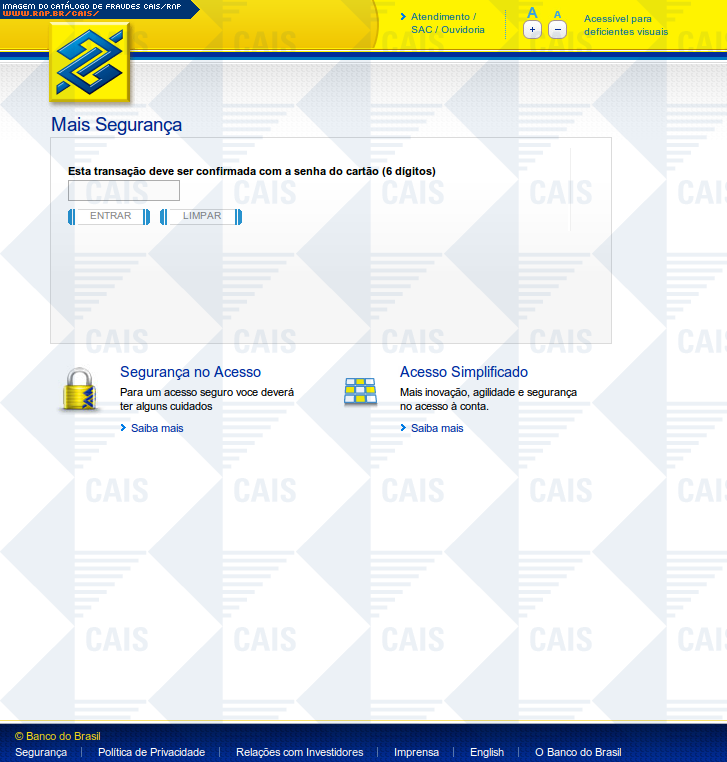Open Acessível para deficientes visuais link
This screenshot has height=762, width=727.
(625, 25)
